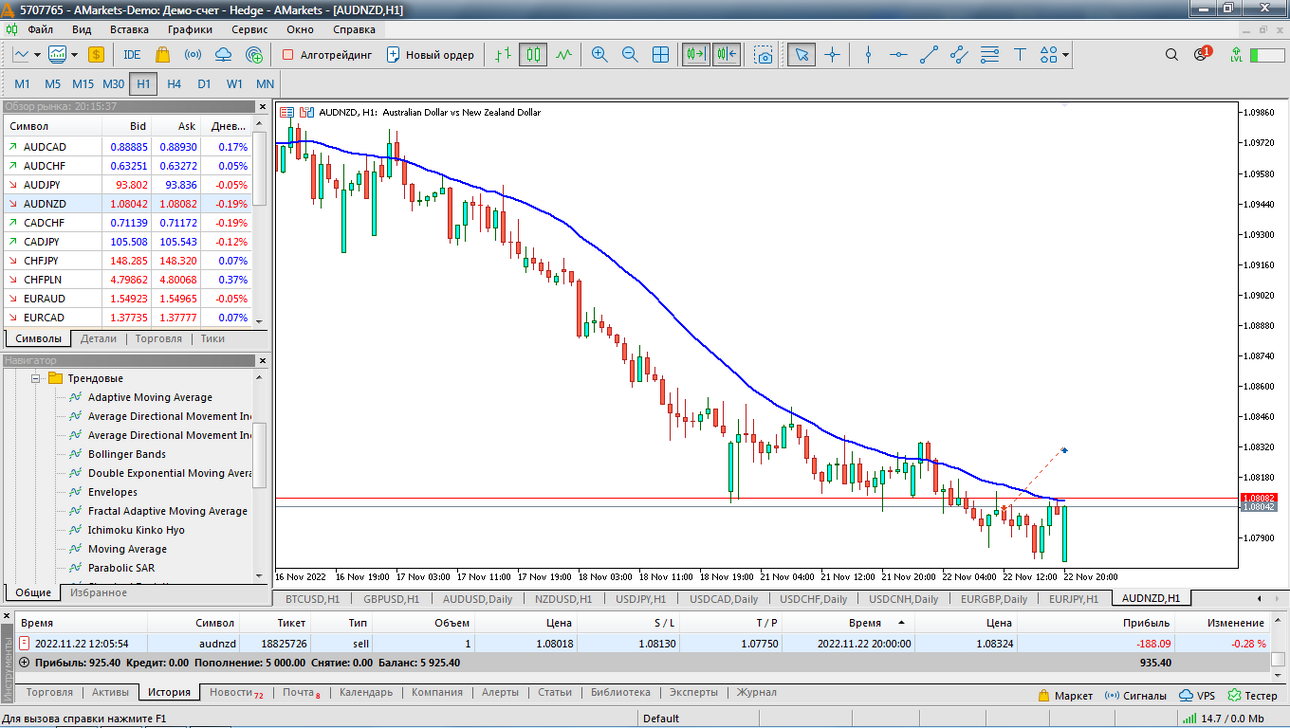Sort history by Время close column
The image size is (1290, 728).
(x=866, y=622)
